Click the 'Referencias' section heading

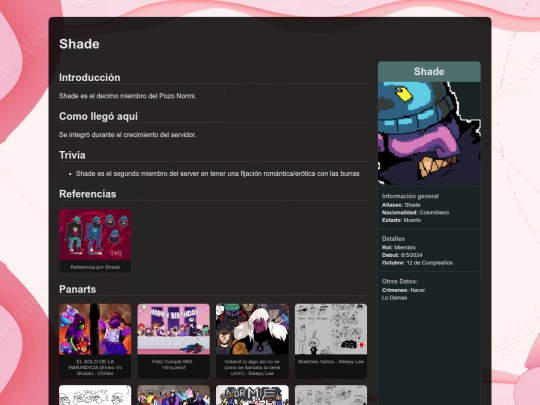87,194
